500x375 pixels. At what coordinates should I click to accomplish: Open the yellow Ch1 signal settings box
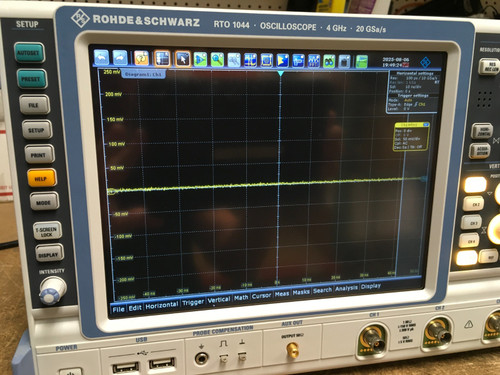point(411,137)
